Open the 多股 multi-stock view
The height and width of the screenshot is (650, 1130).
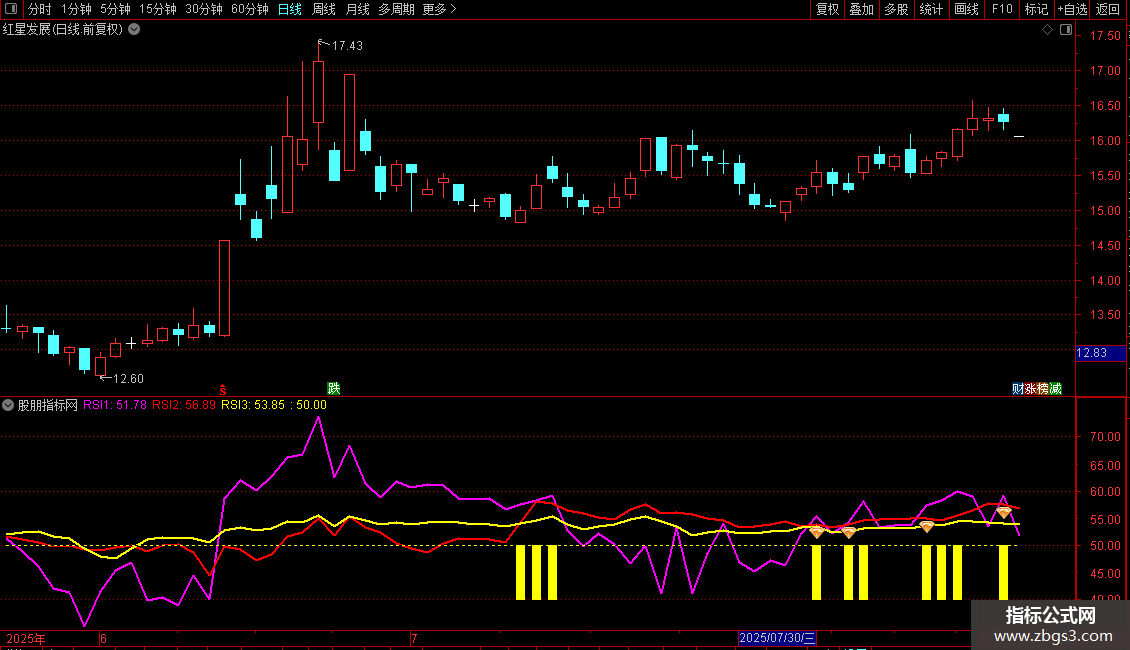(x=896, y=9)
